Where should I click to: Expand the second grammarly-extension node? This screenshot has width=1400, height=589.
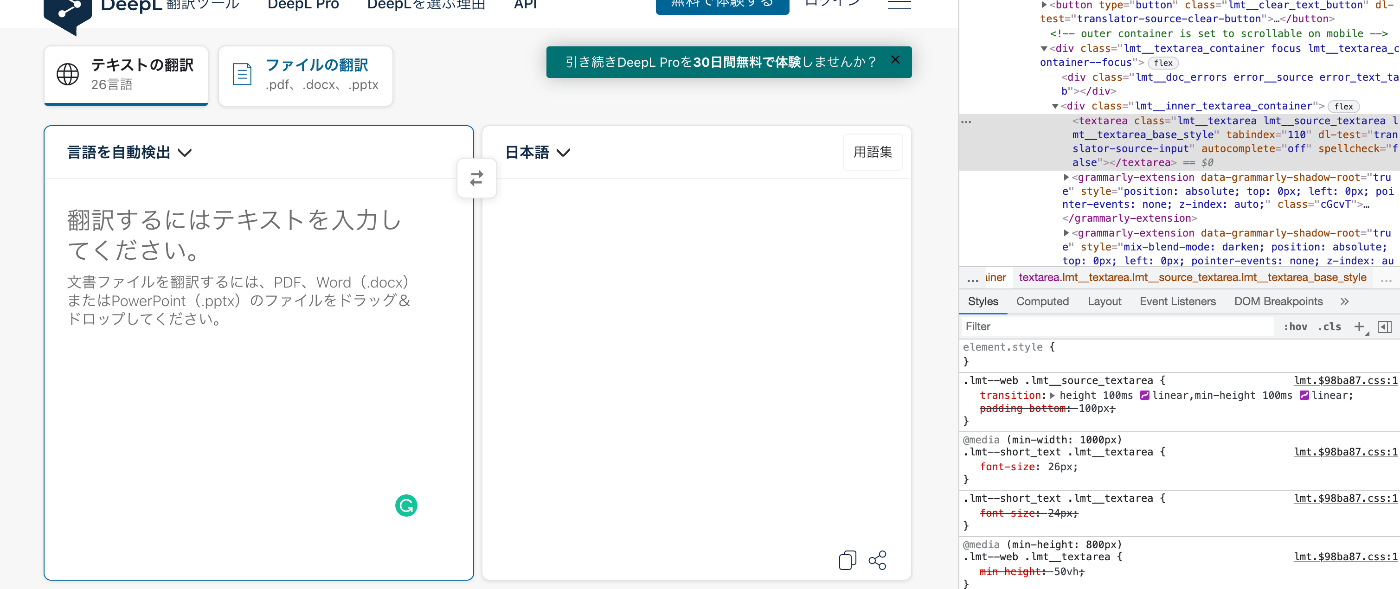(1066, 233)
